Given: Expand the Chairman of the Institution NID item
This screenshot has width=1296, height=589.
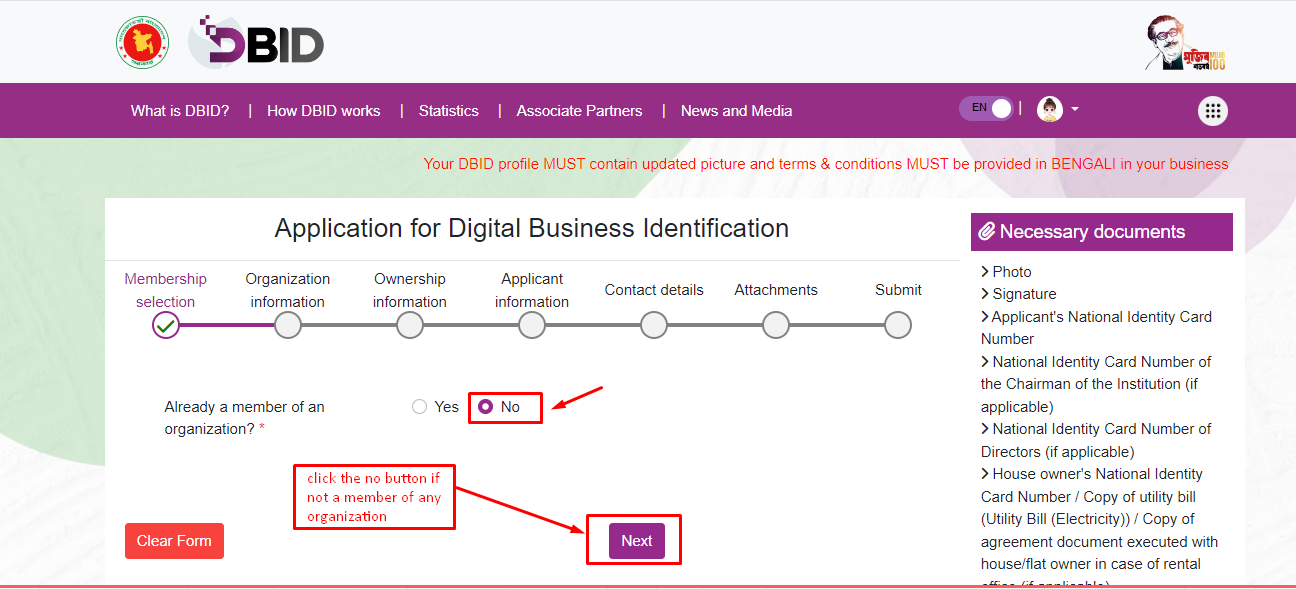Looking at the screenshot, I should pyautogui.click(x=1096, y=384).
